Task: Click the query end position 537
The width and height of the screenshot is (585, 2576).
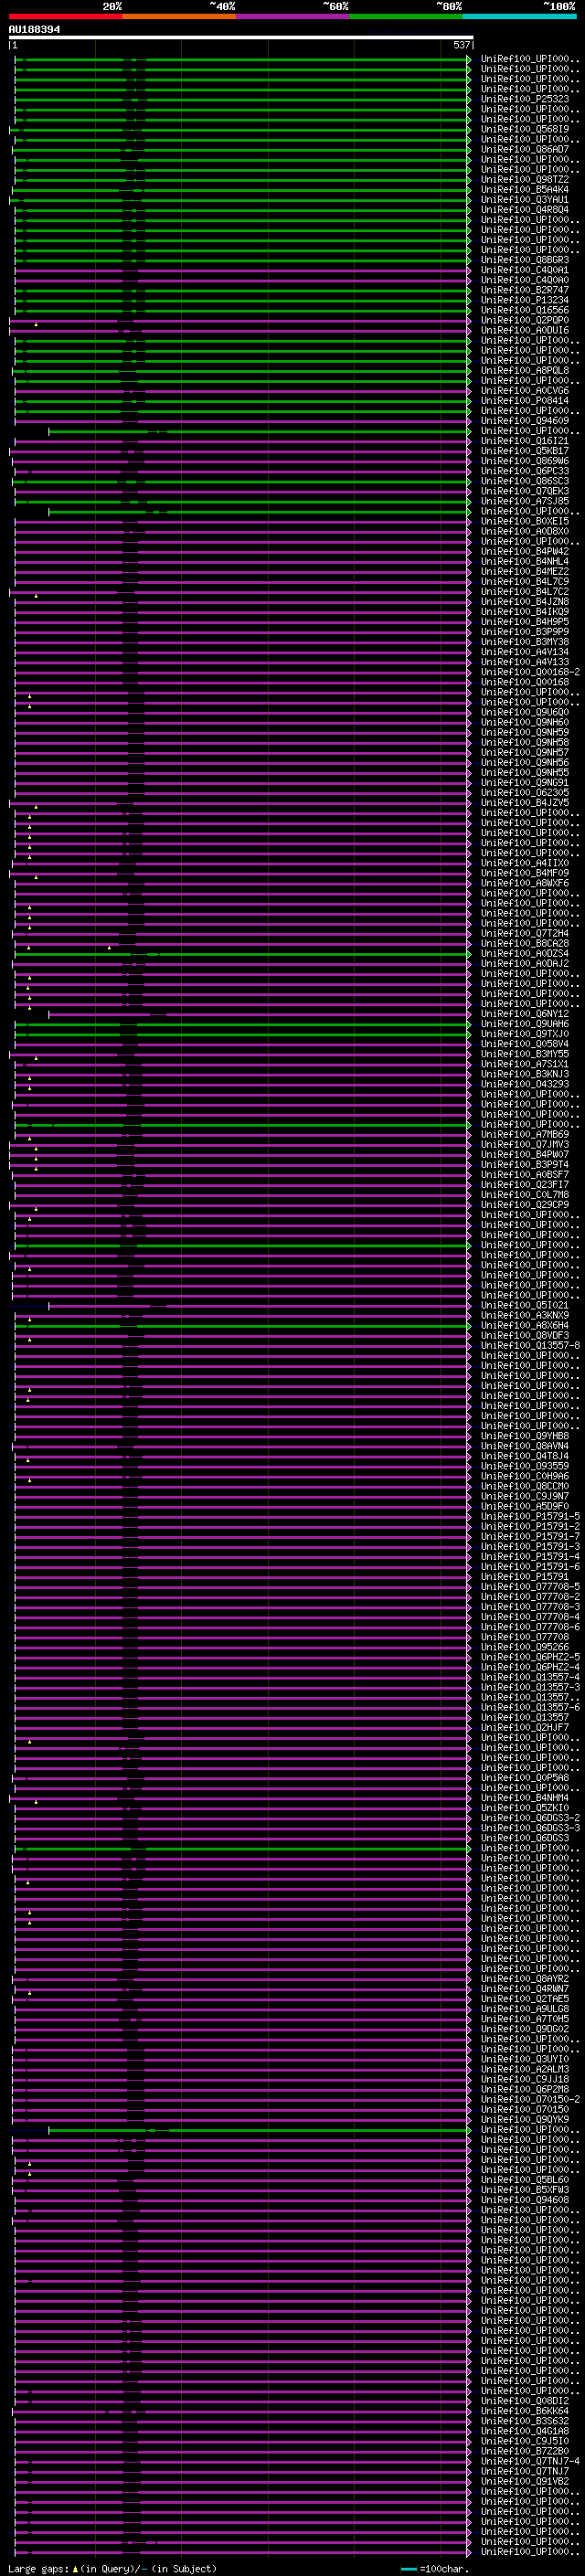Action: [x=461, y=45]
